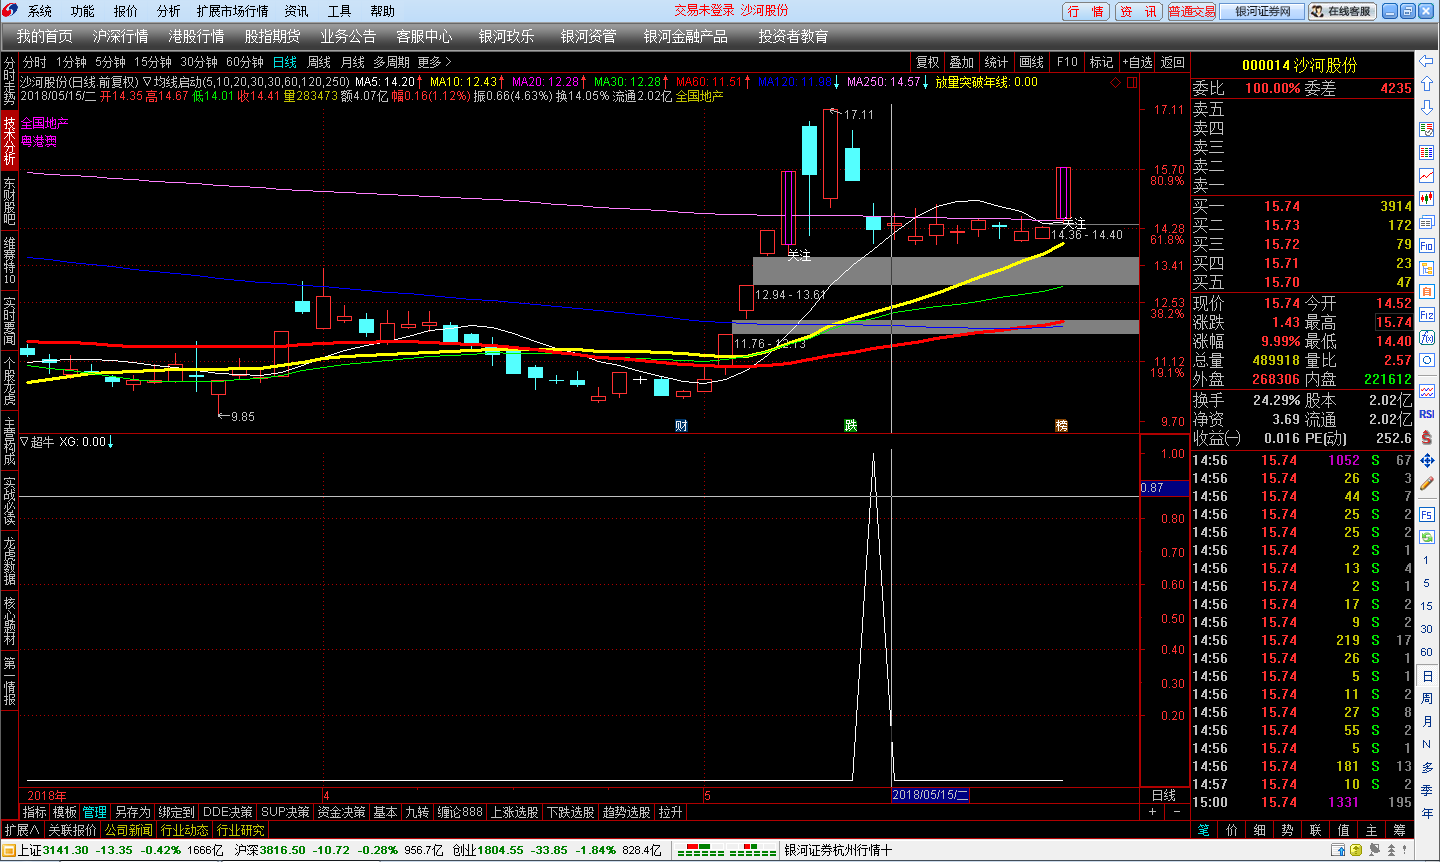The width and height of the screenshot is (1440, 862).
Task: Expand the 超牛 sub-indicator dropdown triangle
Action: tap(25, 442)
